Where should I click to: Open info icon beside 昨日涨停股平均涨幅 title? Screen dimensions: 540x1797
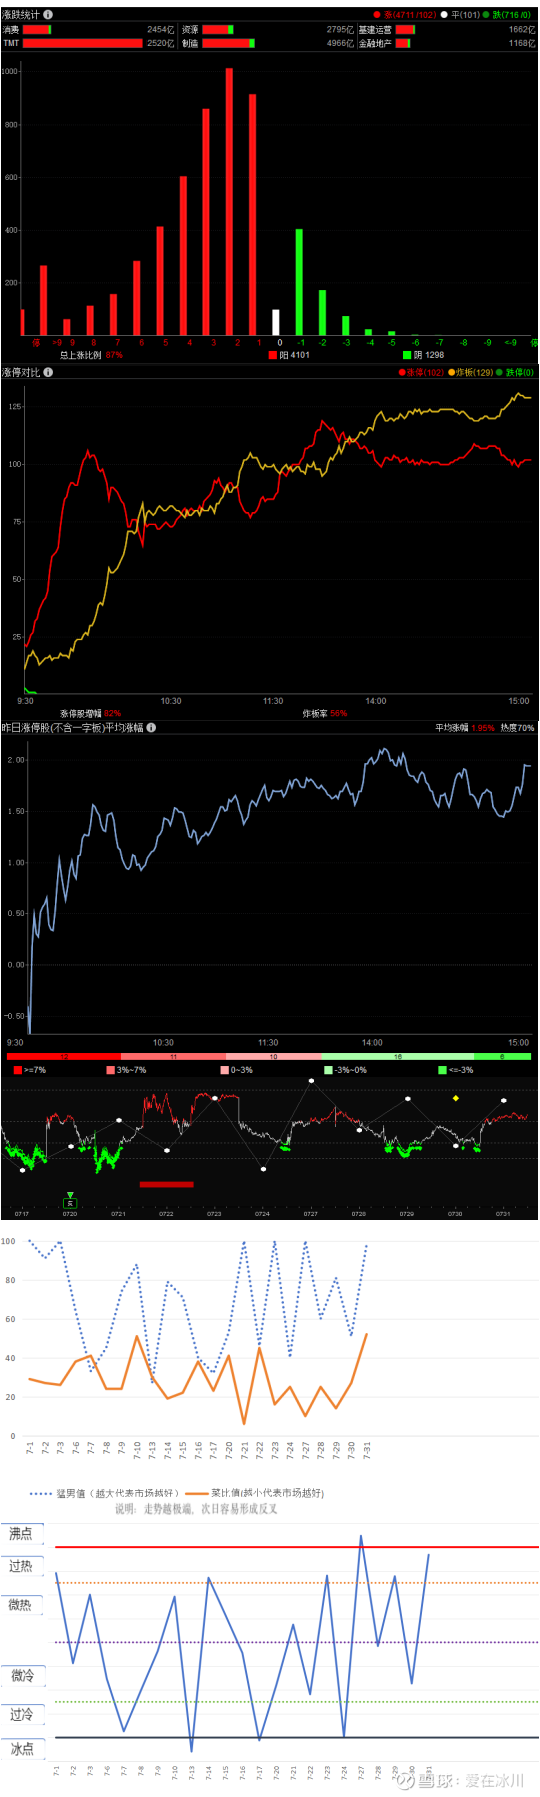click(151, 727)
